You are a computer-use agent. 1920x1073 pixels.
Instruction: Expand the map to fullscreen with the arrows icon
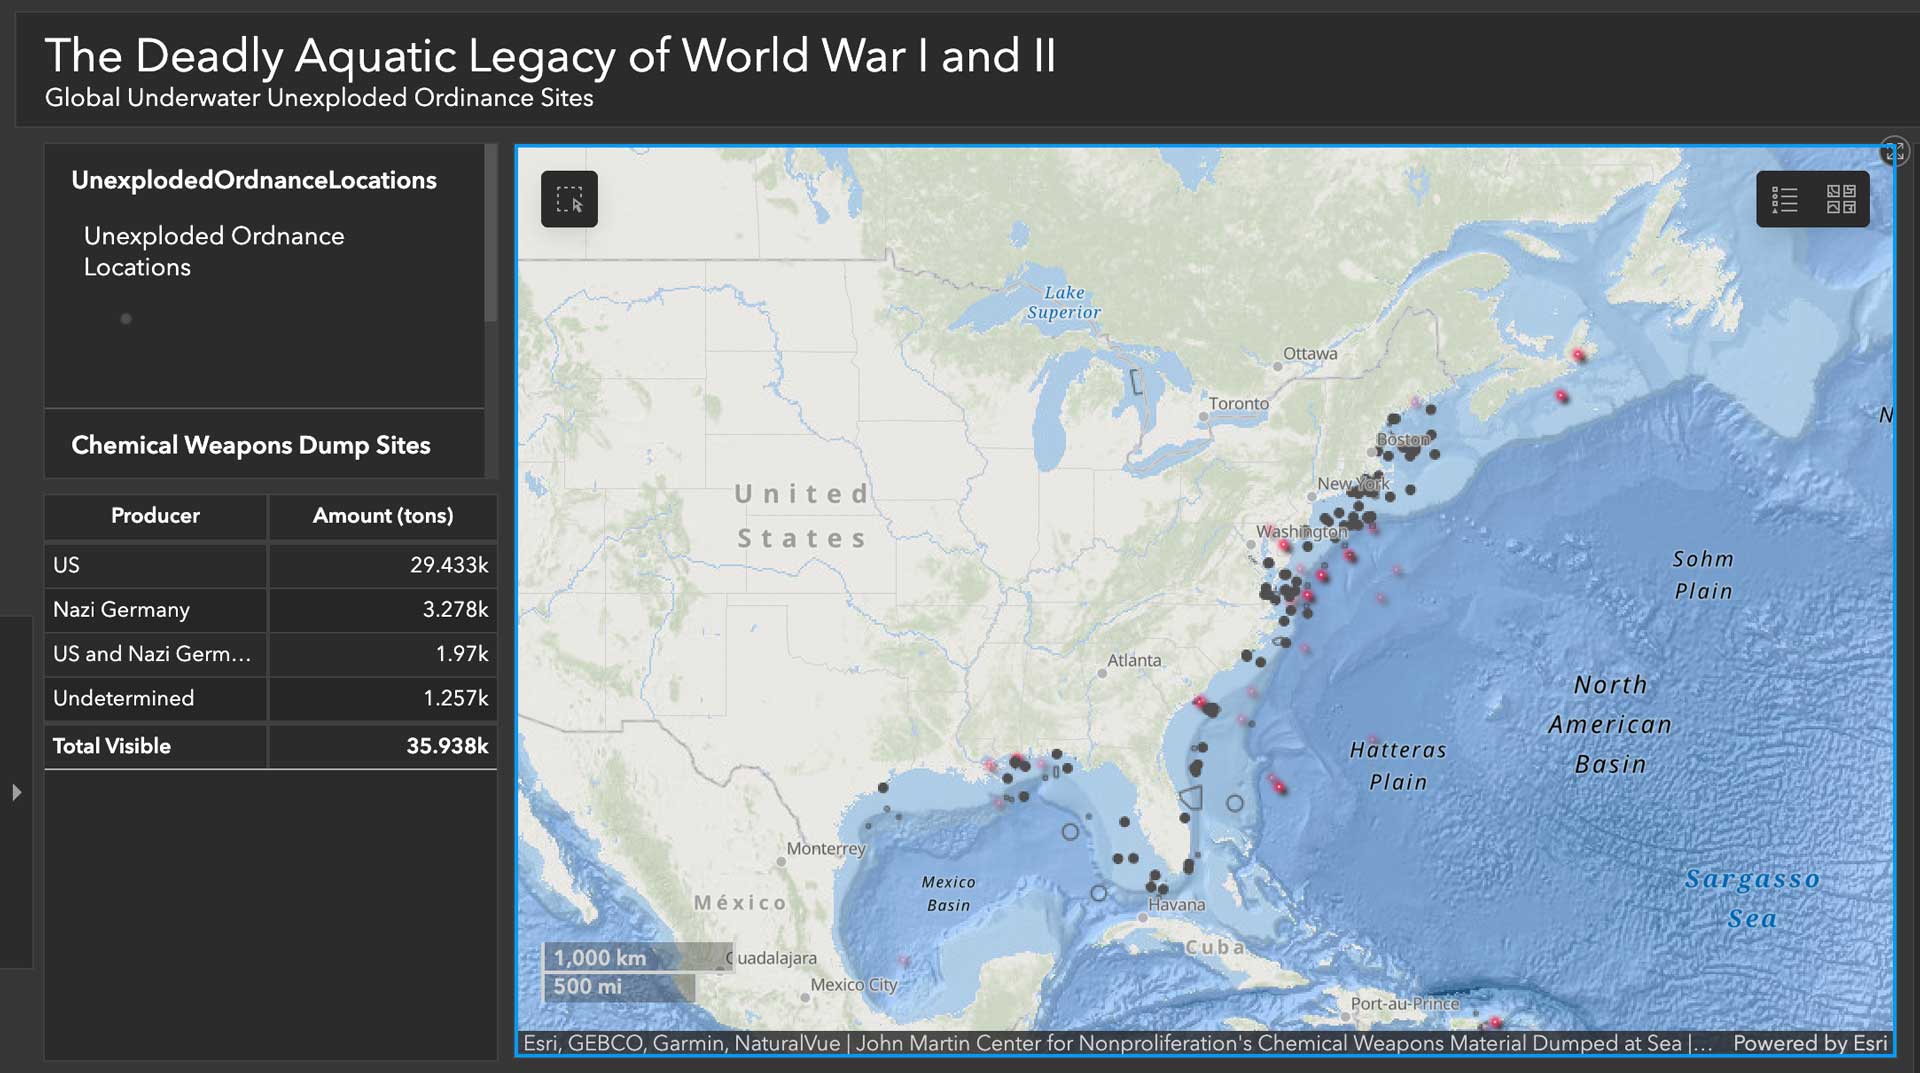tap(1893, 150)
